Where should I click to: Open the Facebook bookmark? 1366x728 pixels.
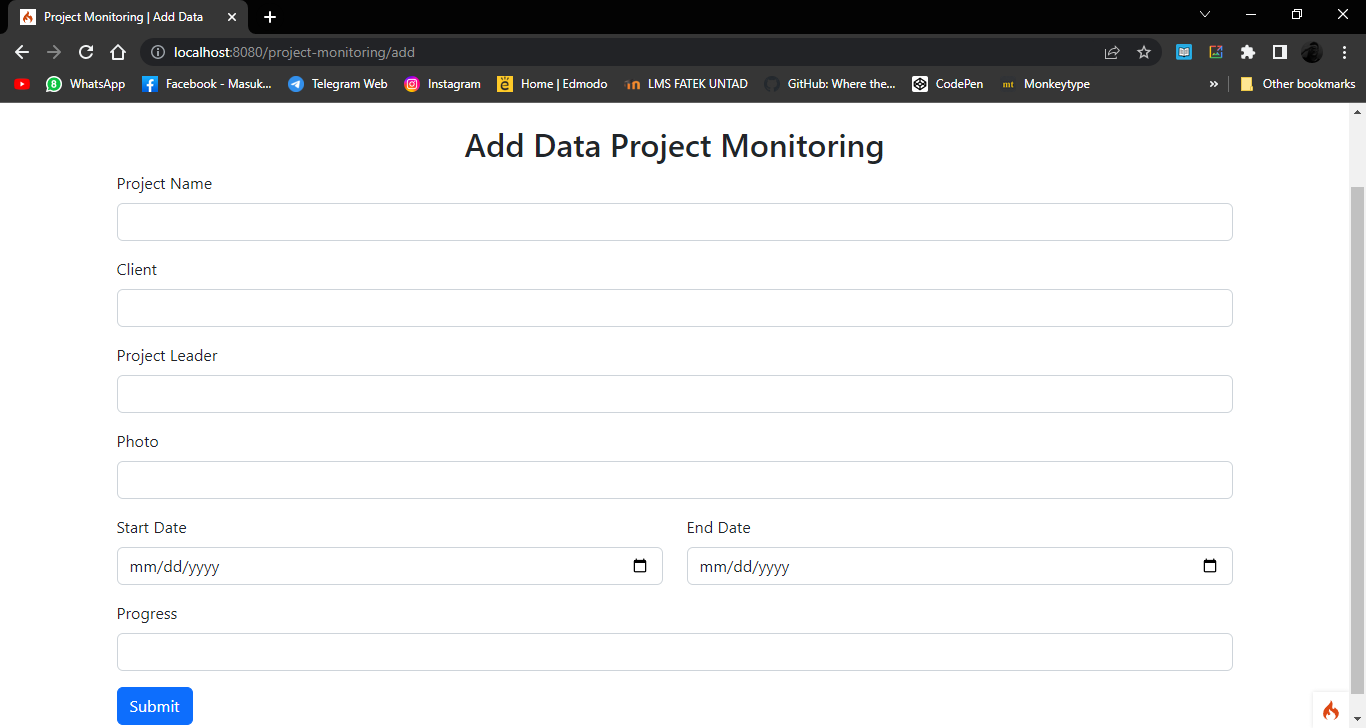coord(207,84)
